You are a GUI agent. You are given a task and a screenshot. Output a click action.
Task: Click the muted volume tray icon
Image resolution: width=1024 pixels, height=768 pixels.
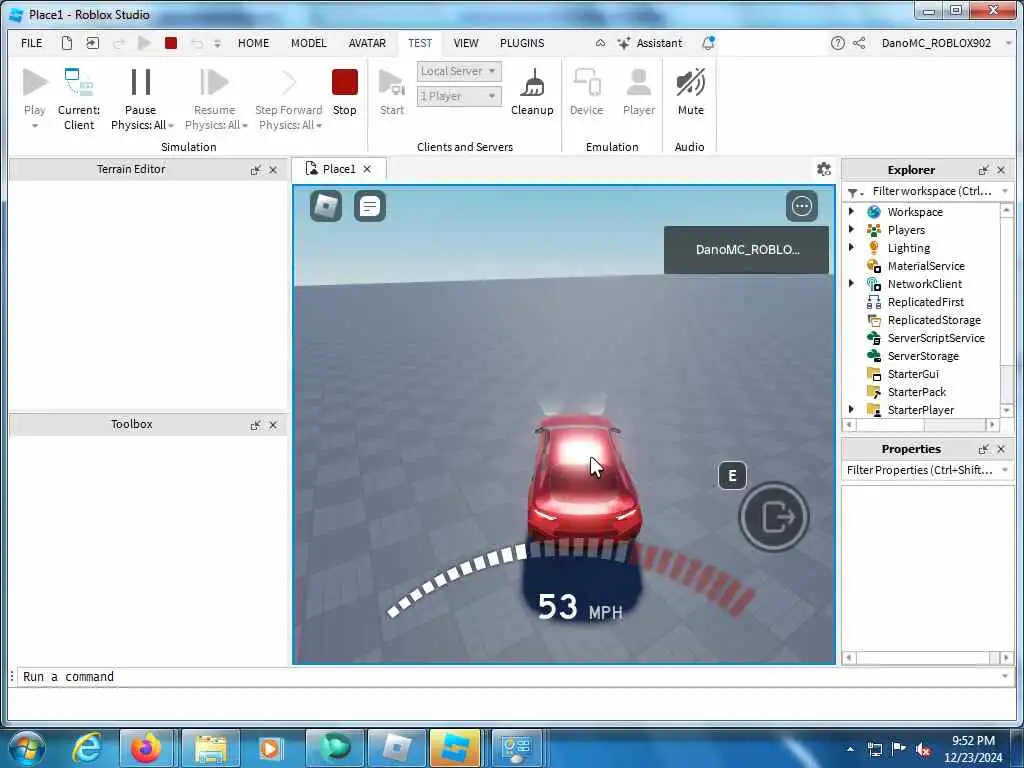tap(923, 750)
